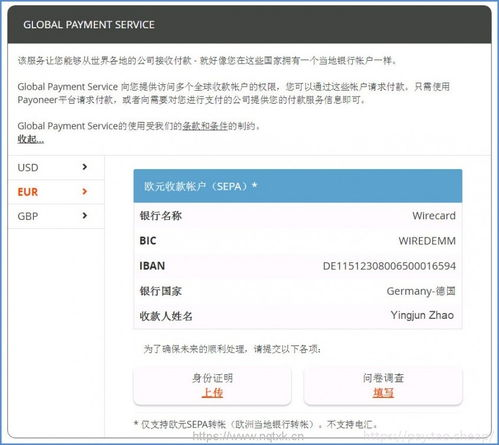499x445 pixels.
Task: Click the 欧元收款帐户 (SEPA) header
Action: (298, 186)
